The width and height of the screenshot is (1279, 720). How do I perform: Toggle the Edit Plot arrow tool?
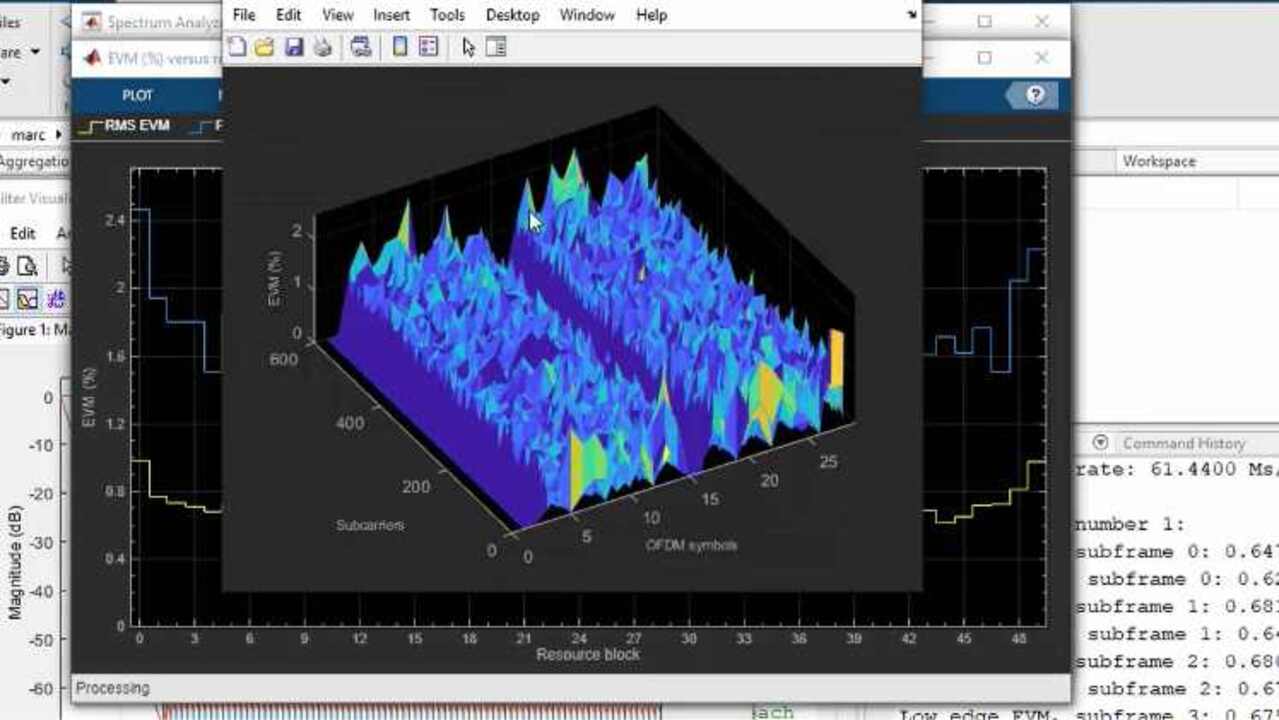coord(467,47)
